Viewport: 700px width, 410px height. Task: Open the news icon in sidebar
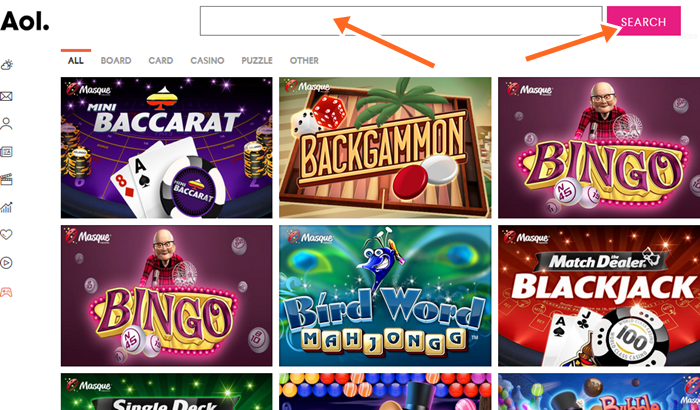point(6,152)
